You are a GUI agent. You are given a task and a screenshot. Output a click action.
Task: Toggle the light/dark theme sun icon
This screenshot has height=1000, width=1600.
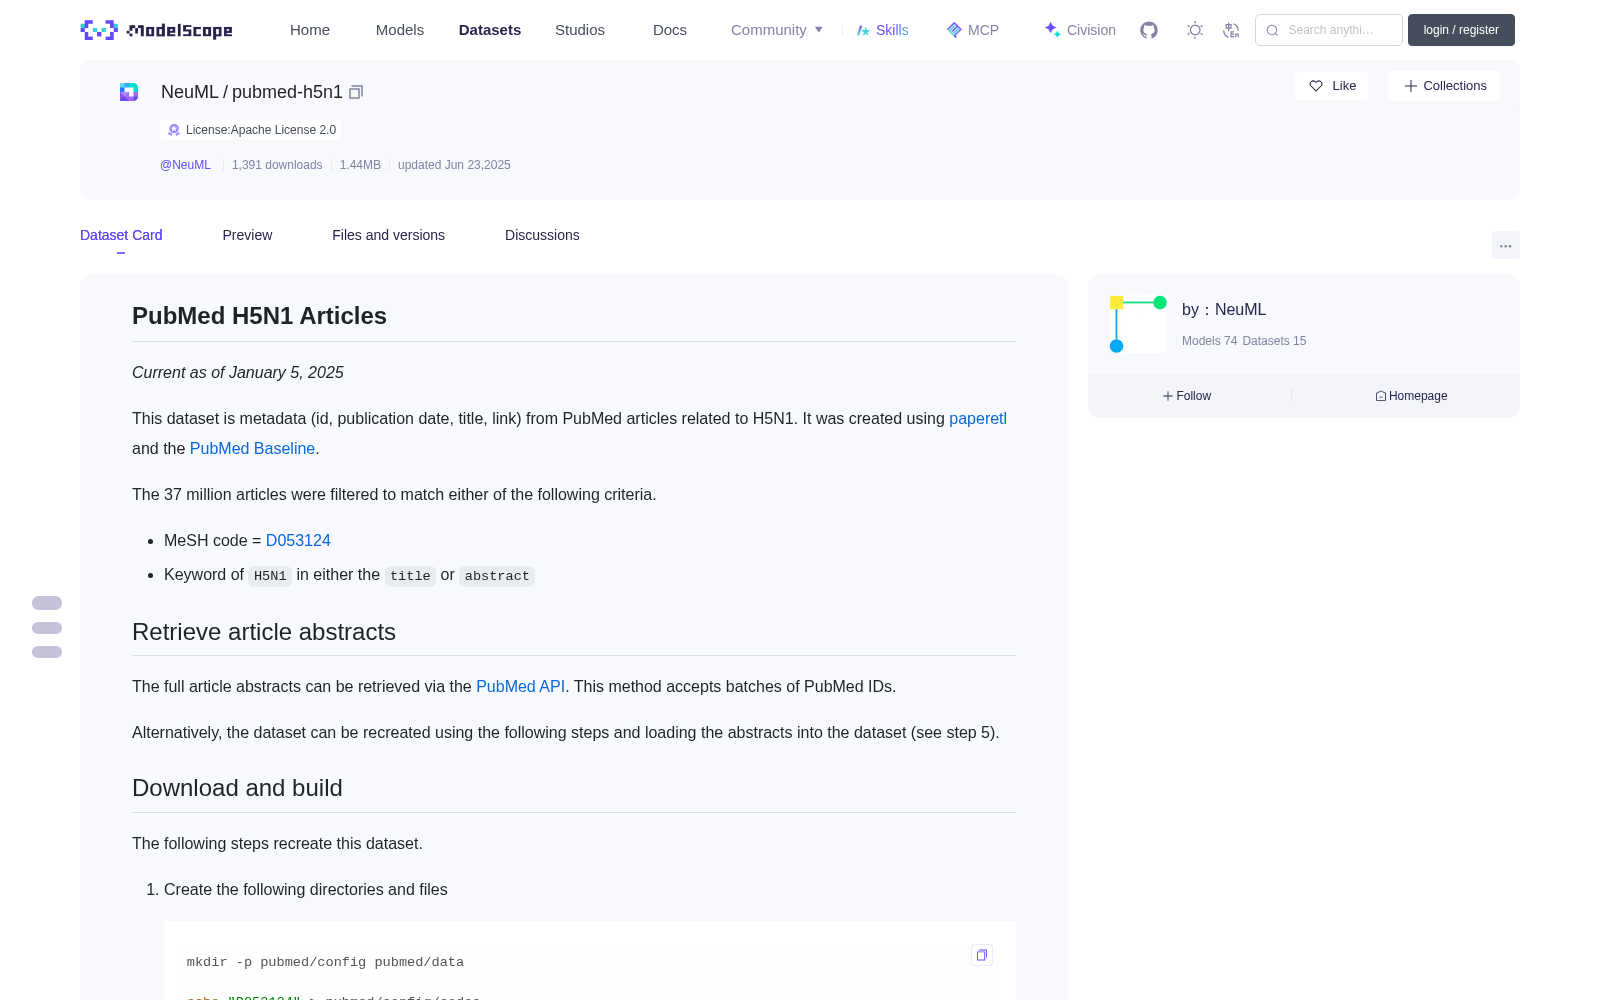point(1195,30)
